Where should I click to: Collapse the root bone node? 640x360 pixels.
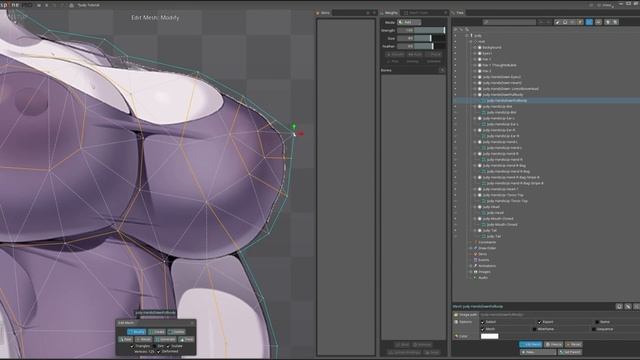click(x=470, y=42)
